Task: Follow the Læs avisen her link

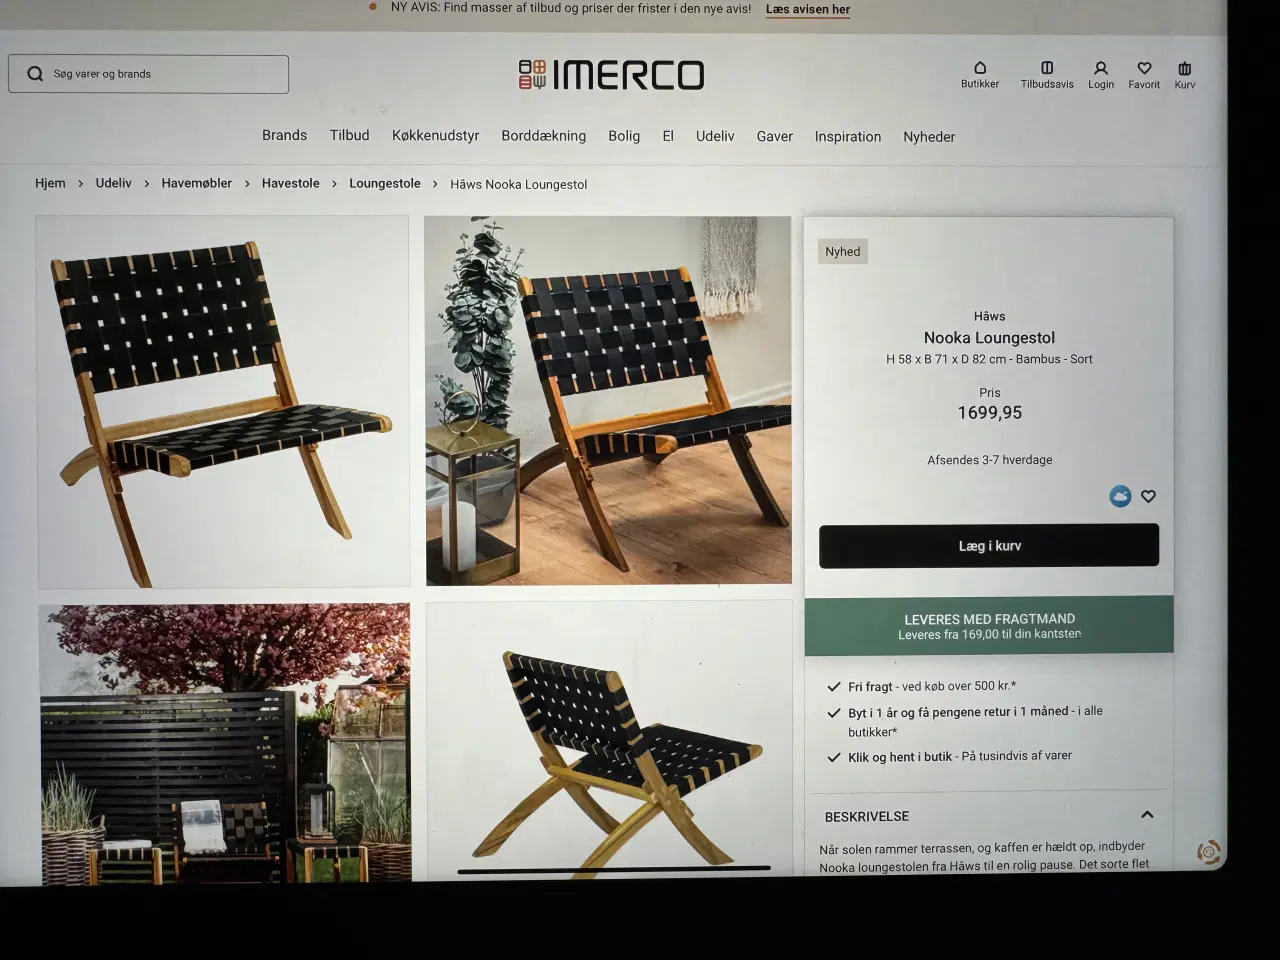Action: [808, 9]
